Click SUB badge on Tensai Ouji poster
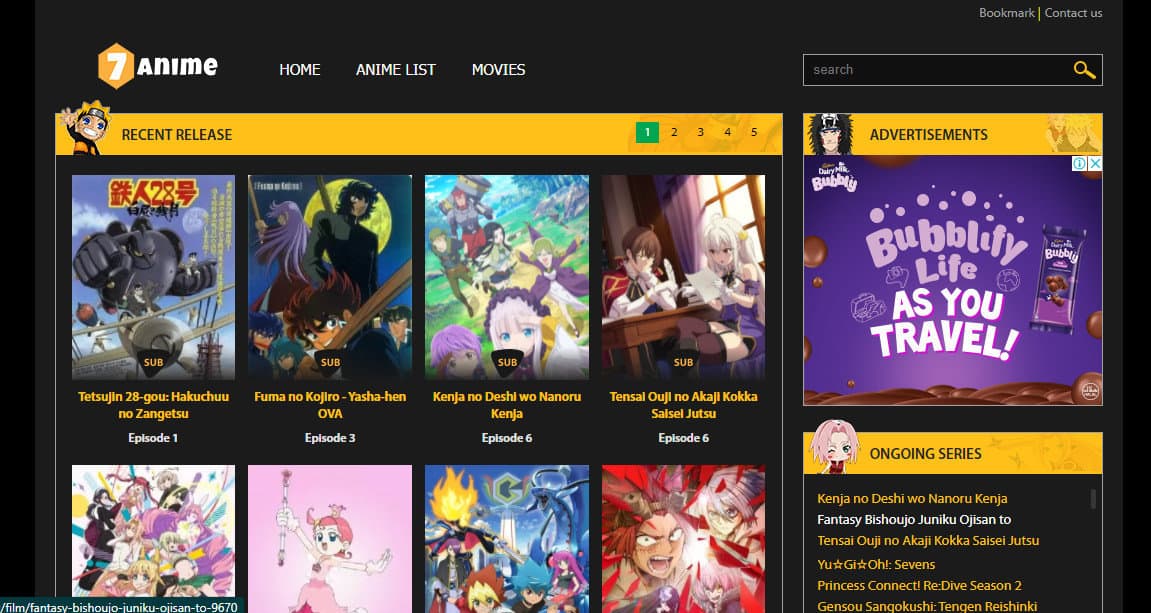 [x=683, y=363]
